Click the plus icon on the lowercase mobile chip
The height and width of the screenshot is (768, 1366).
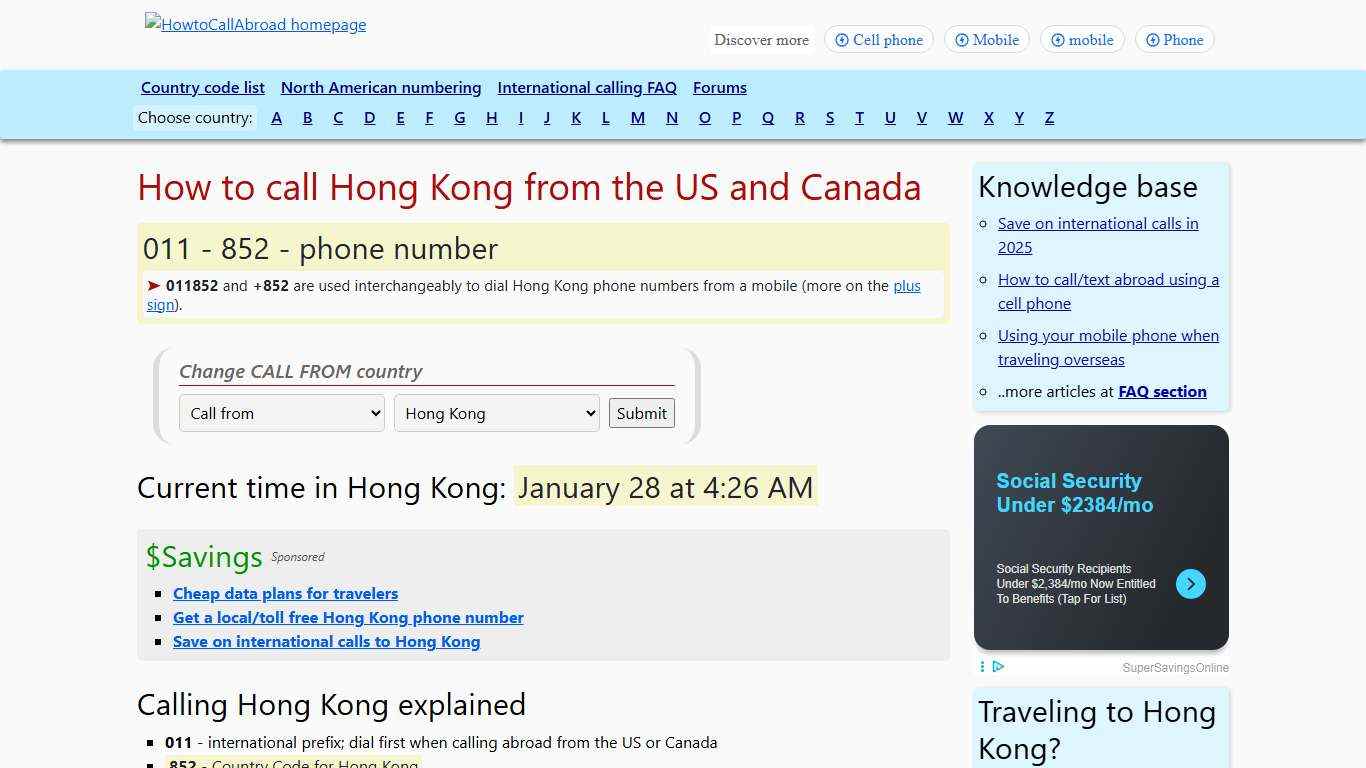[1057, 40]
